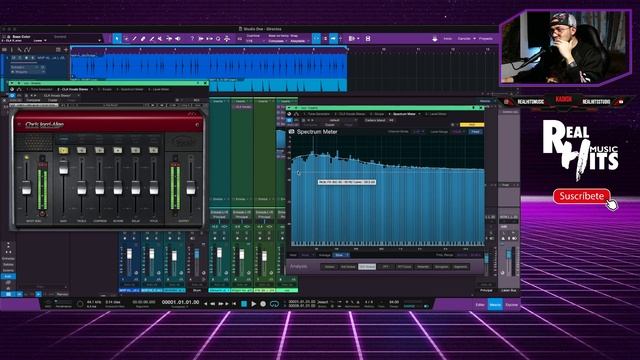The image size is (640, 360).
Task: Open the Slow average speed dropdown
Action: [341, 255]
